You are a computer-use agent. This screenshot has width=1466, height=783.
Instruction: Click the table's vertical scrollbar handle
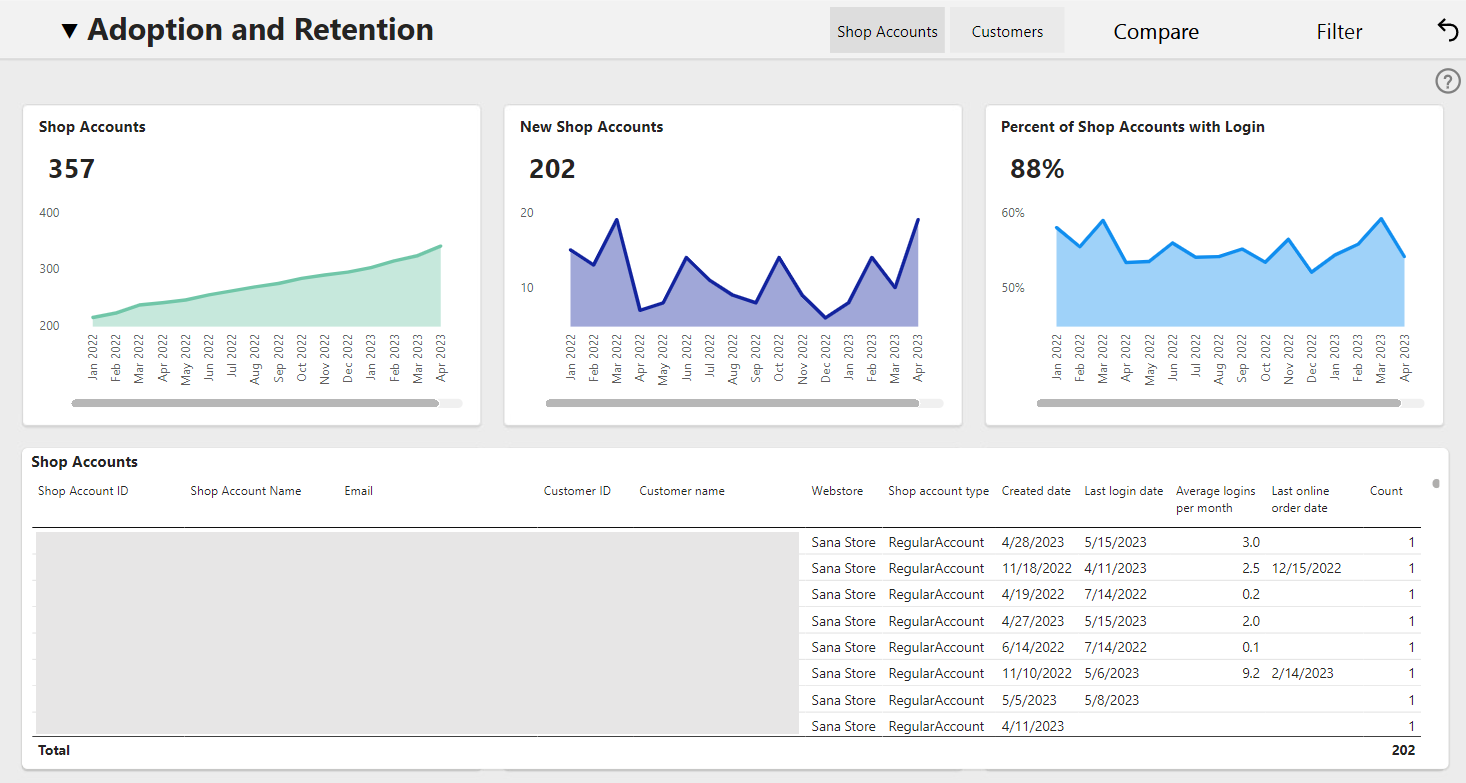1436,483
